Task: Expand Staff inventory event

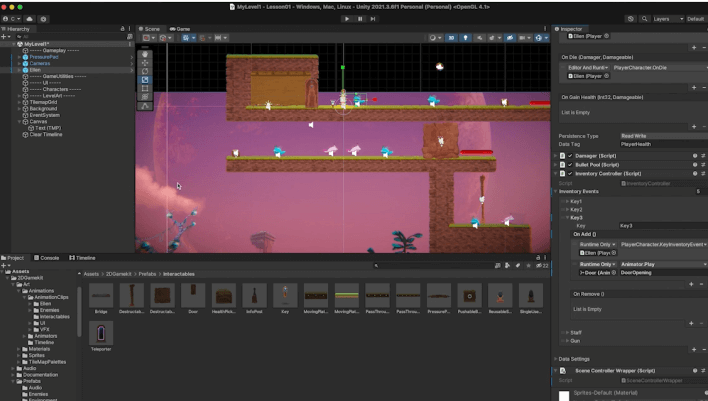Action: (567, 332)
